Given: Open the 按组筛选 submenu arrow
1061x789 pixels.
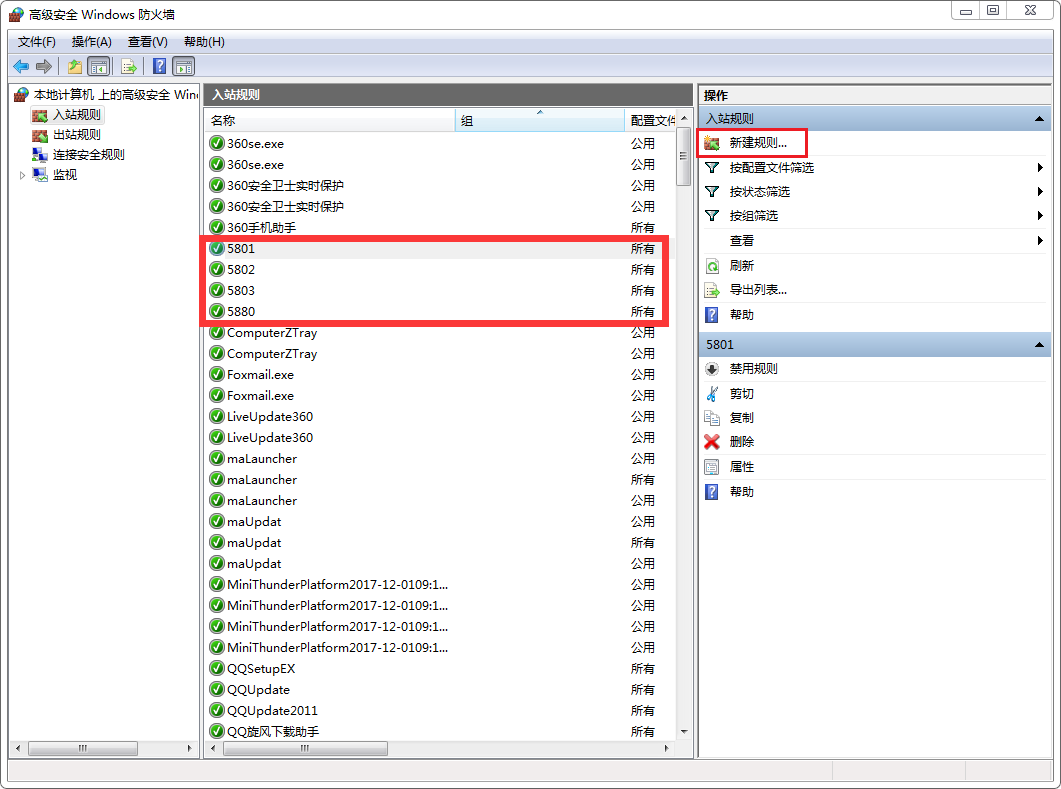Looking at the screenshot, I should pos(1040,216).
